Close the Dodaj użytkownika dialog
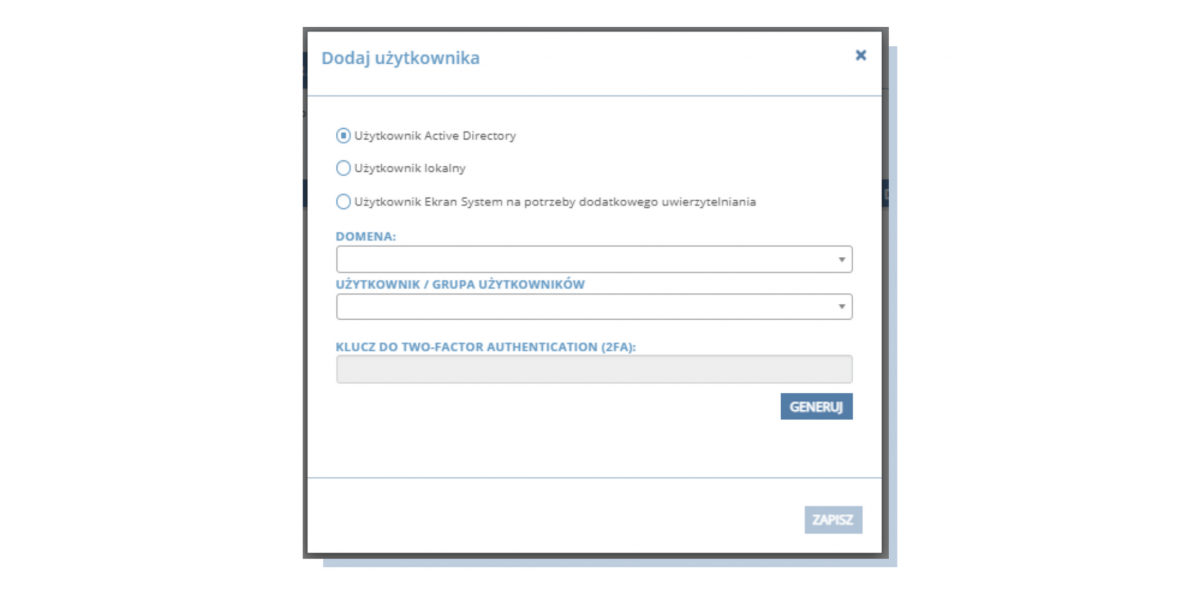The image size is (1200, 594). [860, 56]
